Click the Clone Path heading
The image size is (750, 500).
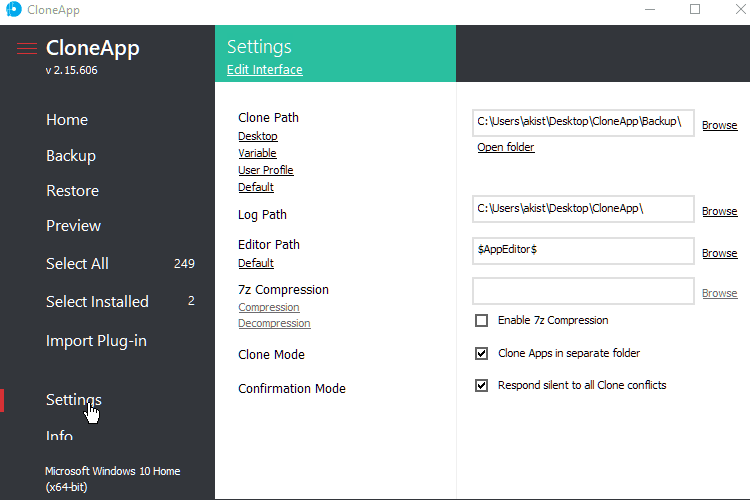[268, 118]
